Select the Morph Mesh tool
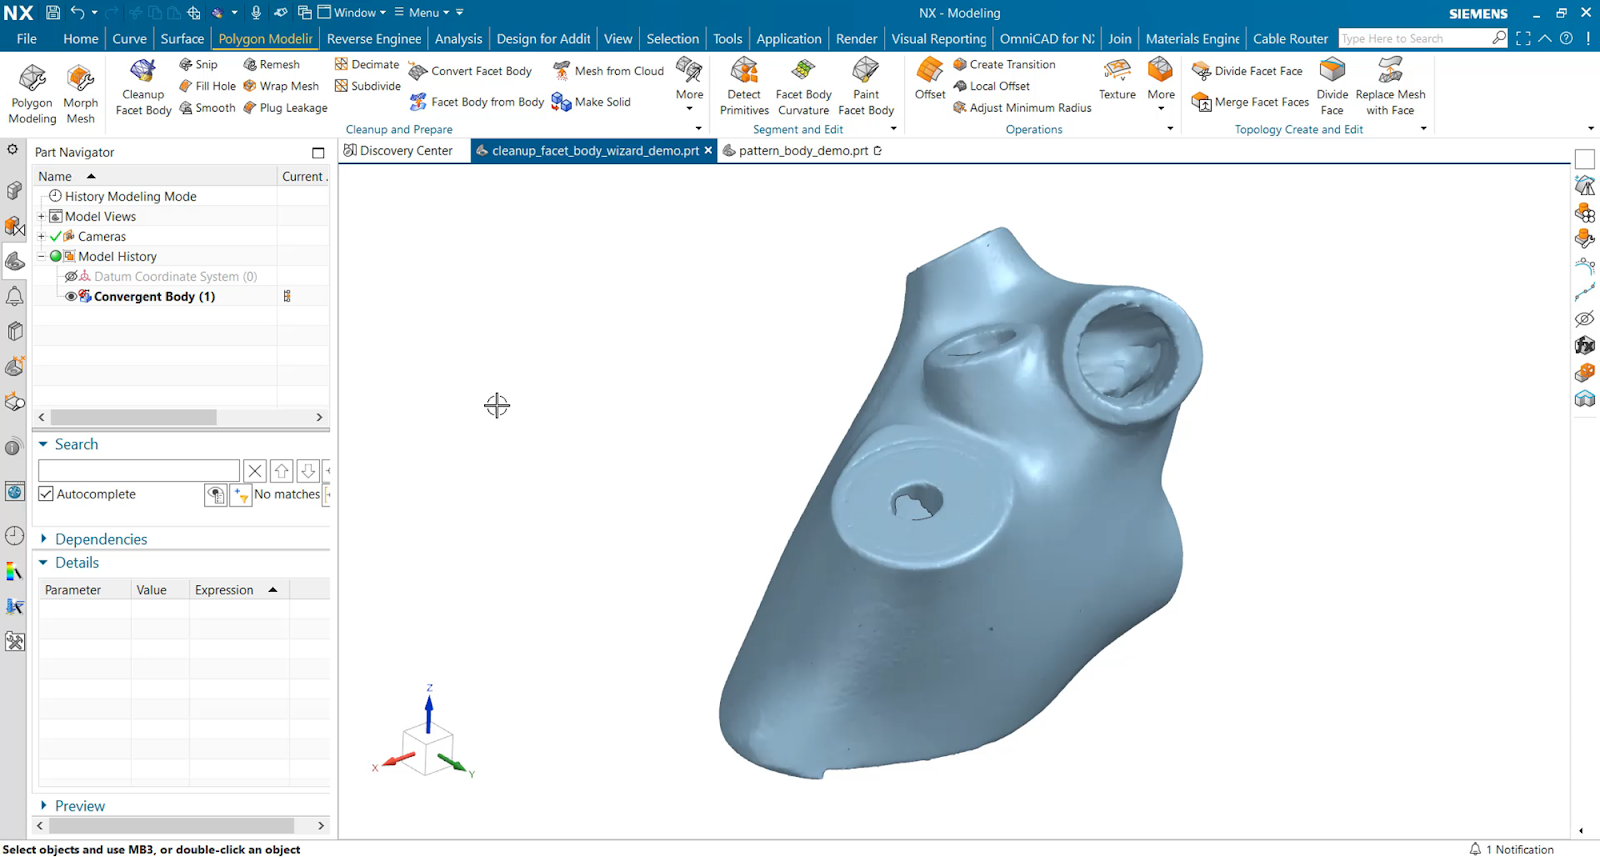1600x857 pixels. click(80, 79)
